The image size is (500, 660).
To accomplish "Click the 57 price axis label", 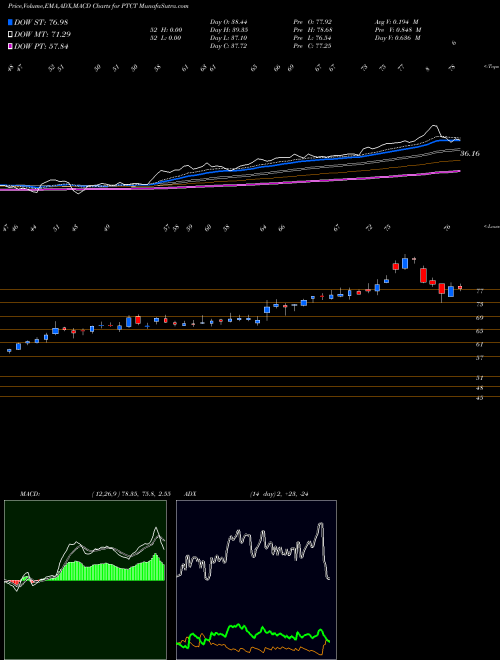I will pos(479,358).
